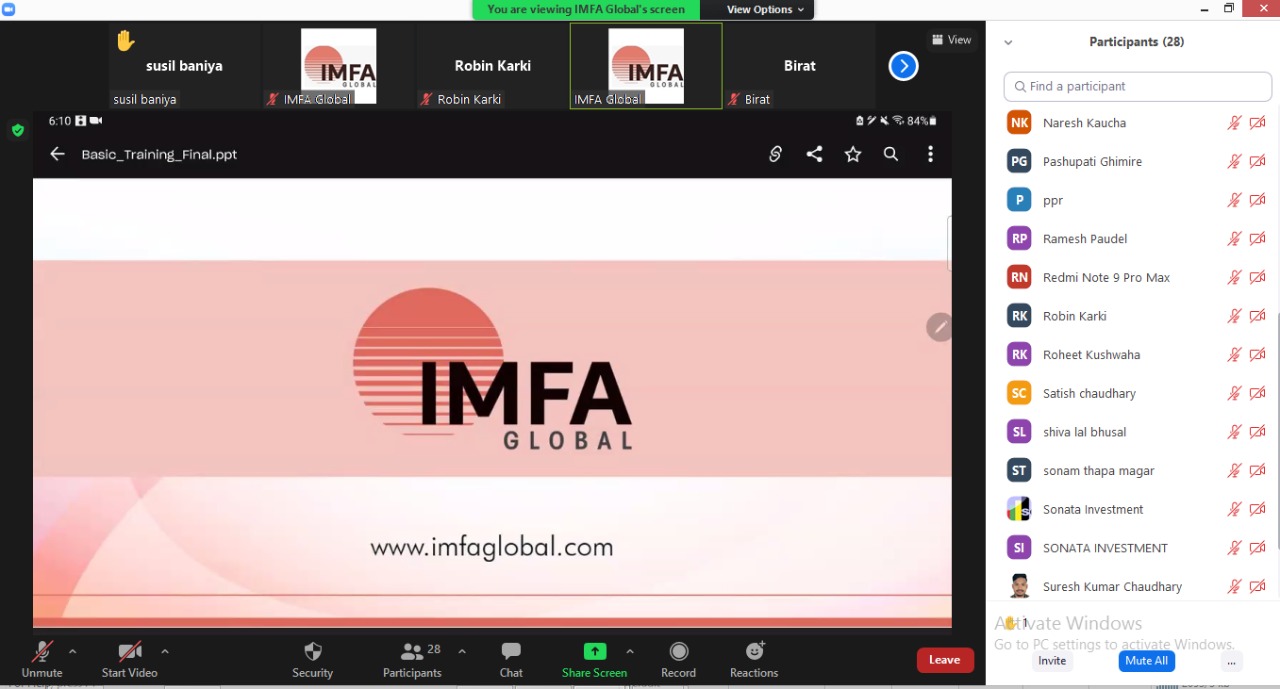Toggle mute for participant ppr
The image size is (1280, 689).
click(x=1235, y=200)
